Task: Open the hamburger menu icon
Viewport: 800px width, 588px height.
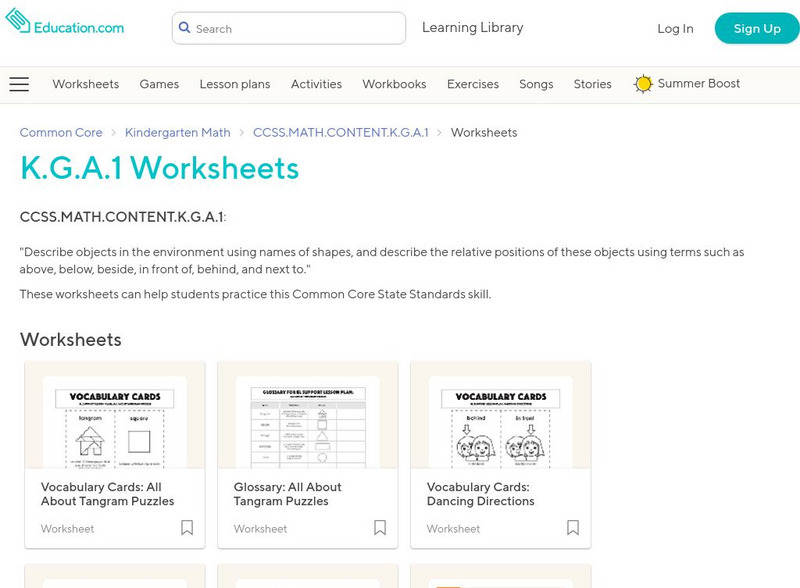Action: 19,84
